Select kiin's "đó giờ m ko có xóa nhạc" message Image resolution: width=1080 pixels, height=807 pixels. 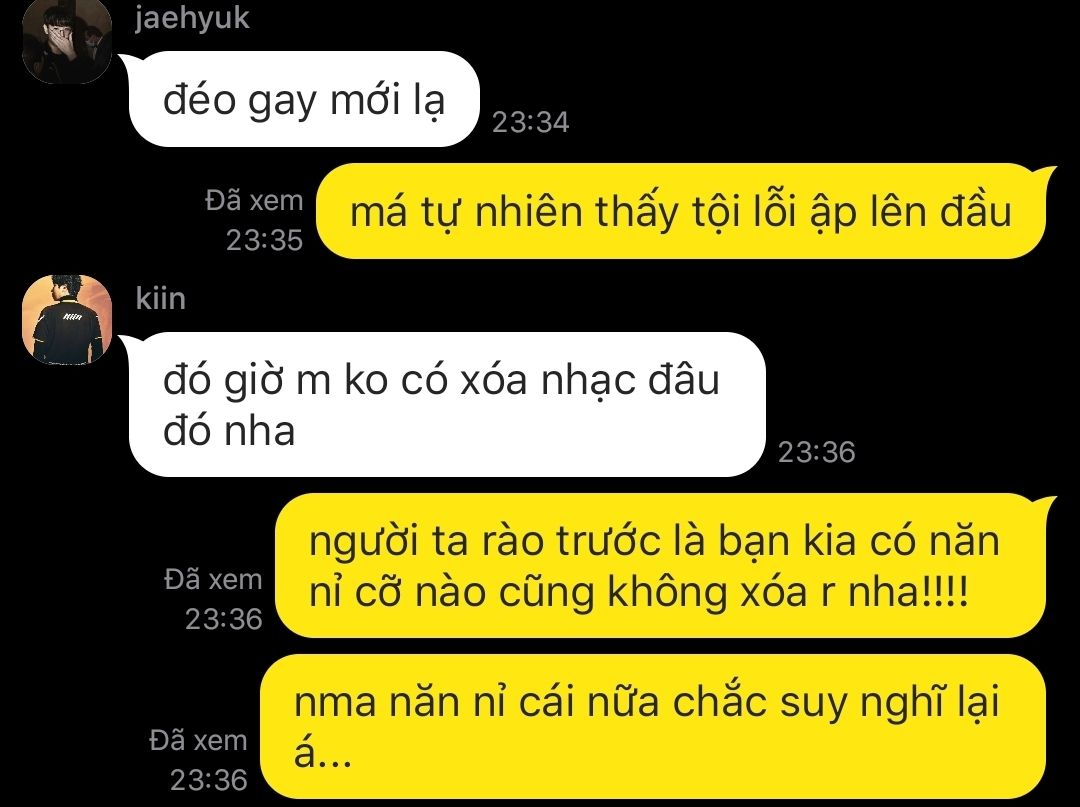point(447,404)
